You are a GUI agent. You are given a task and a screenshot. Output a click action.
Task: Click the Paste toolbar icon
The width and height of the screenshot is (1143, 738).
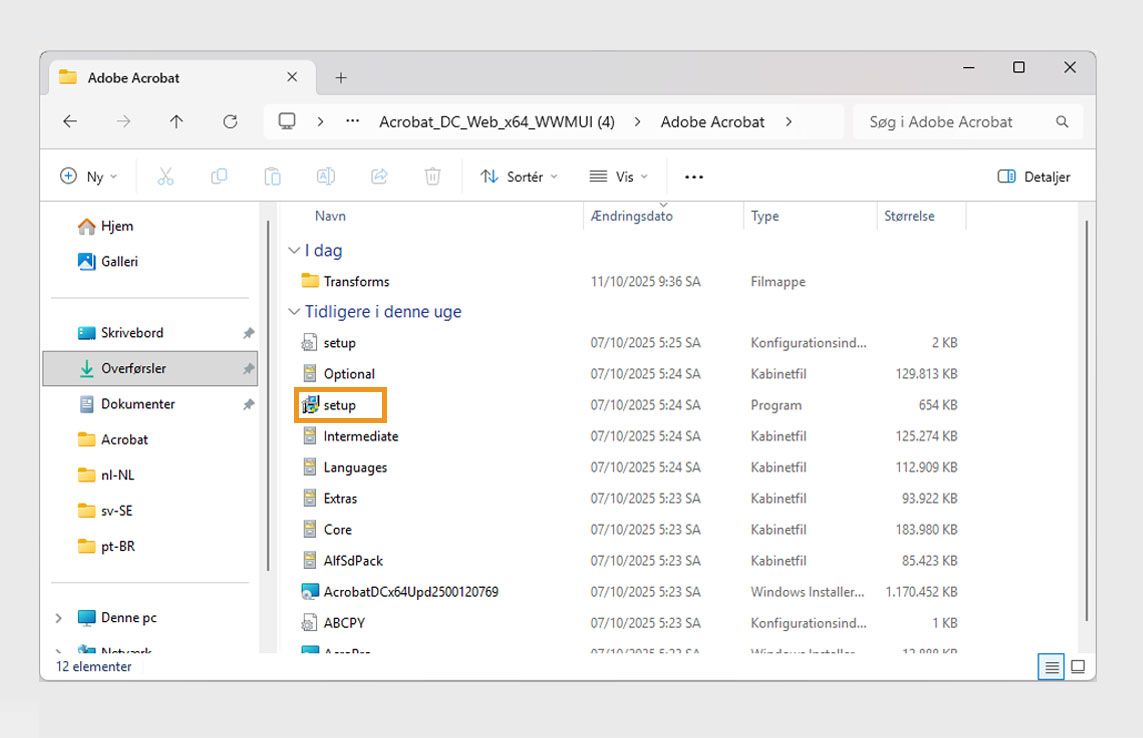tap(272, 176)
